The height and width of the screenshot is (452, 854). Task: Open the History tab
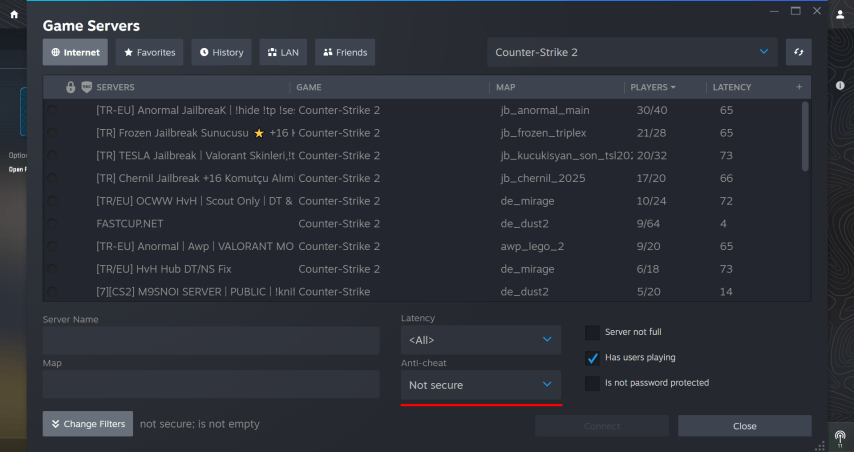click(x=220, y=52)
